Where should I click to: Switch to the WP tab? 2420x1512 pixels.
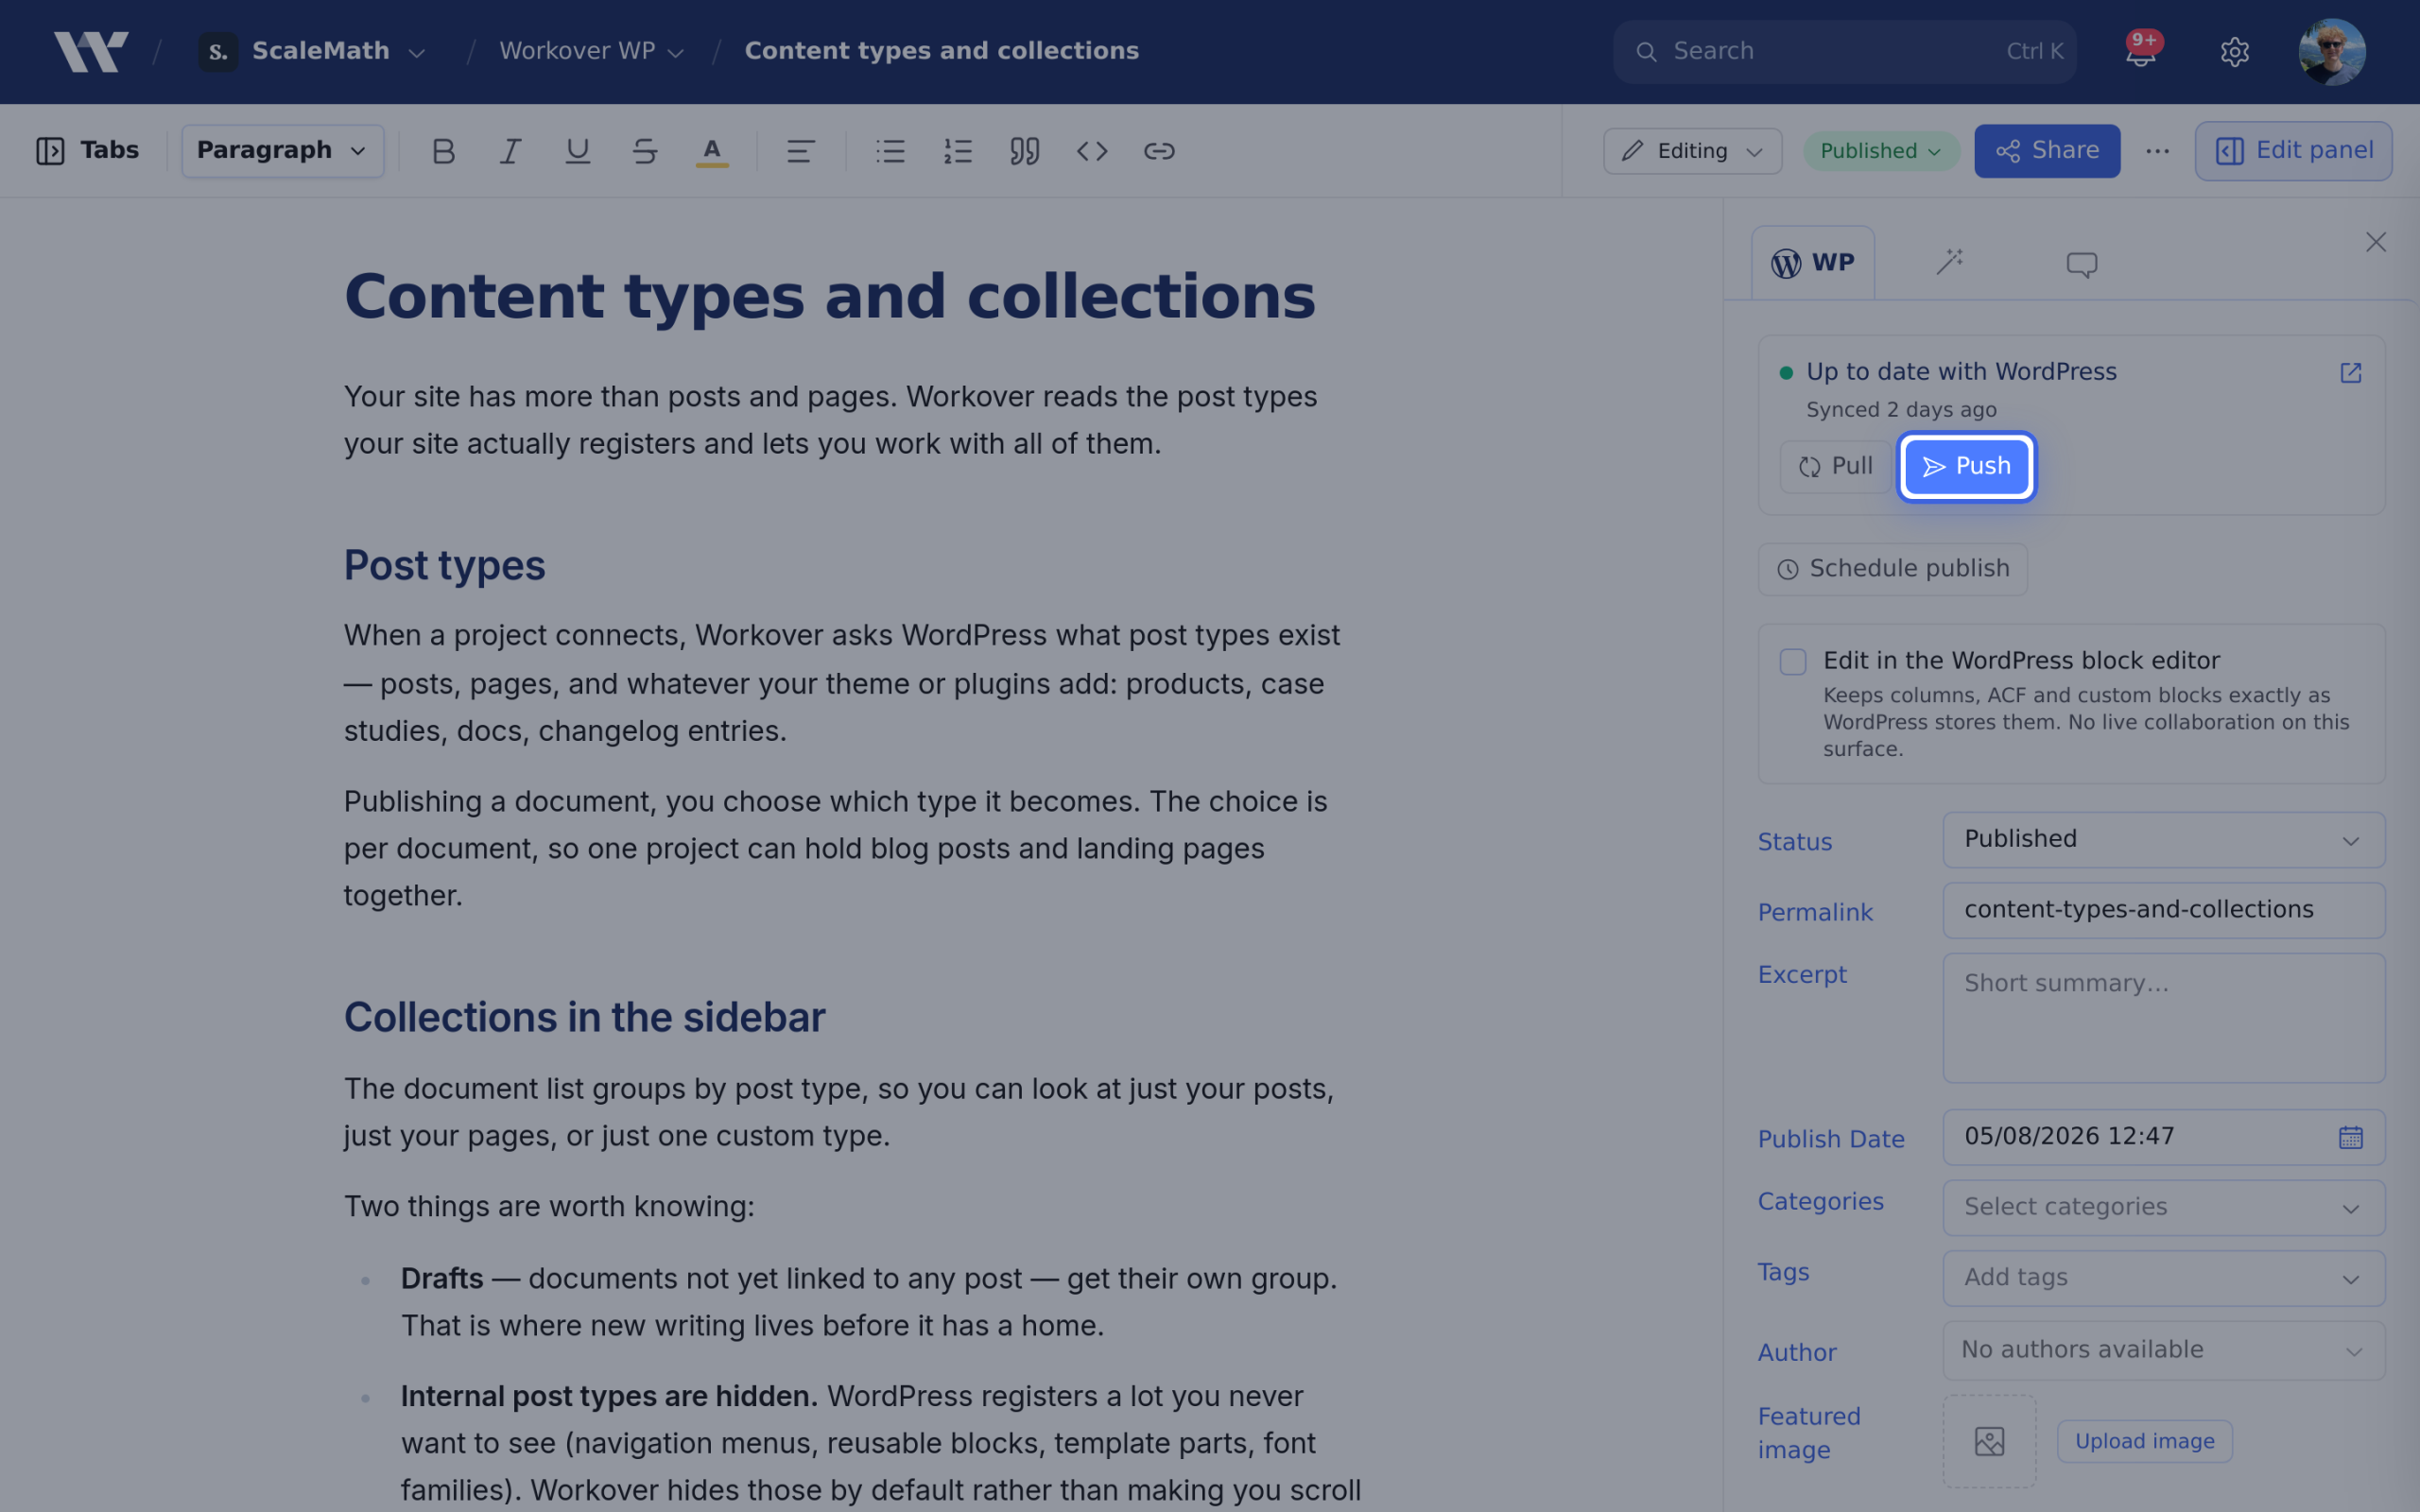tap(1813, 263)
